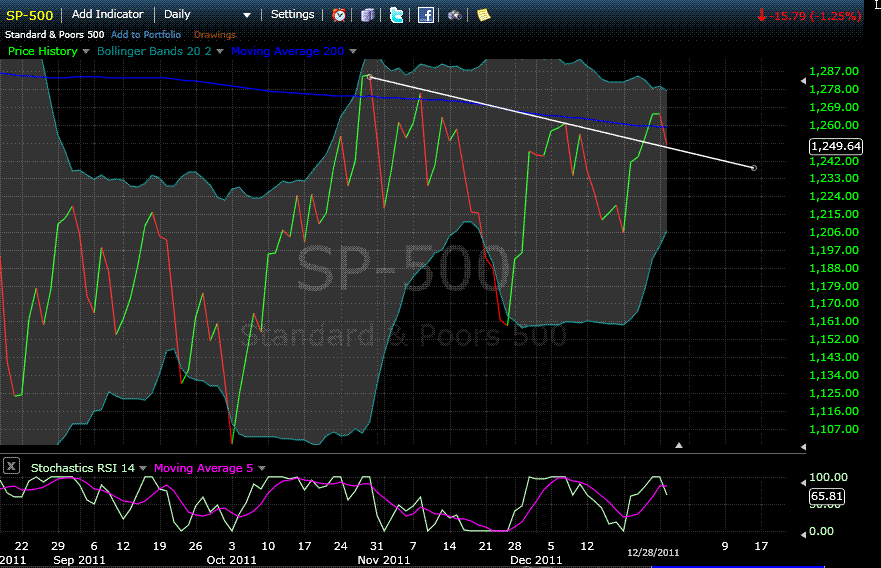The width and height of the screenshot is (881, 568).
Task: Open the alarm clock alert icon
Action: [339, 15]
